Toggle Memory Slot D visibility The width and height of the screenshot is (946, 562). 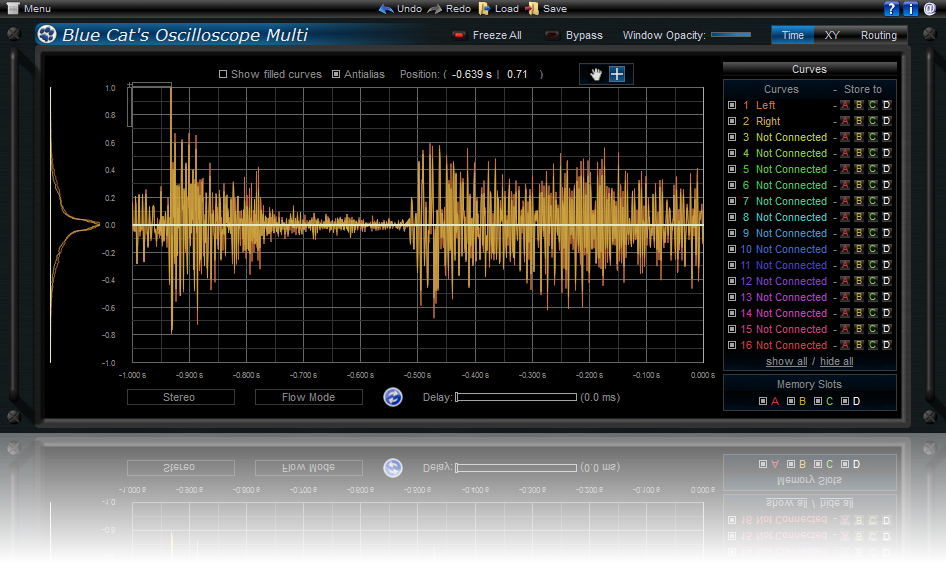[x=845, y=401]
